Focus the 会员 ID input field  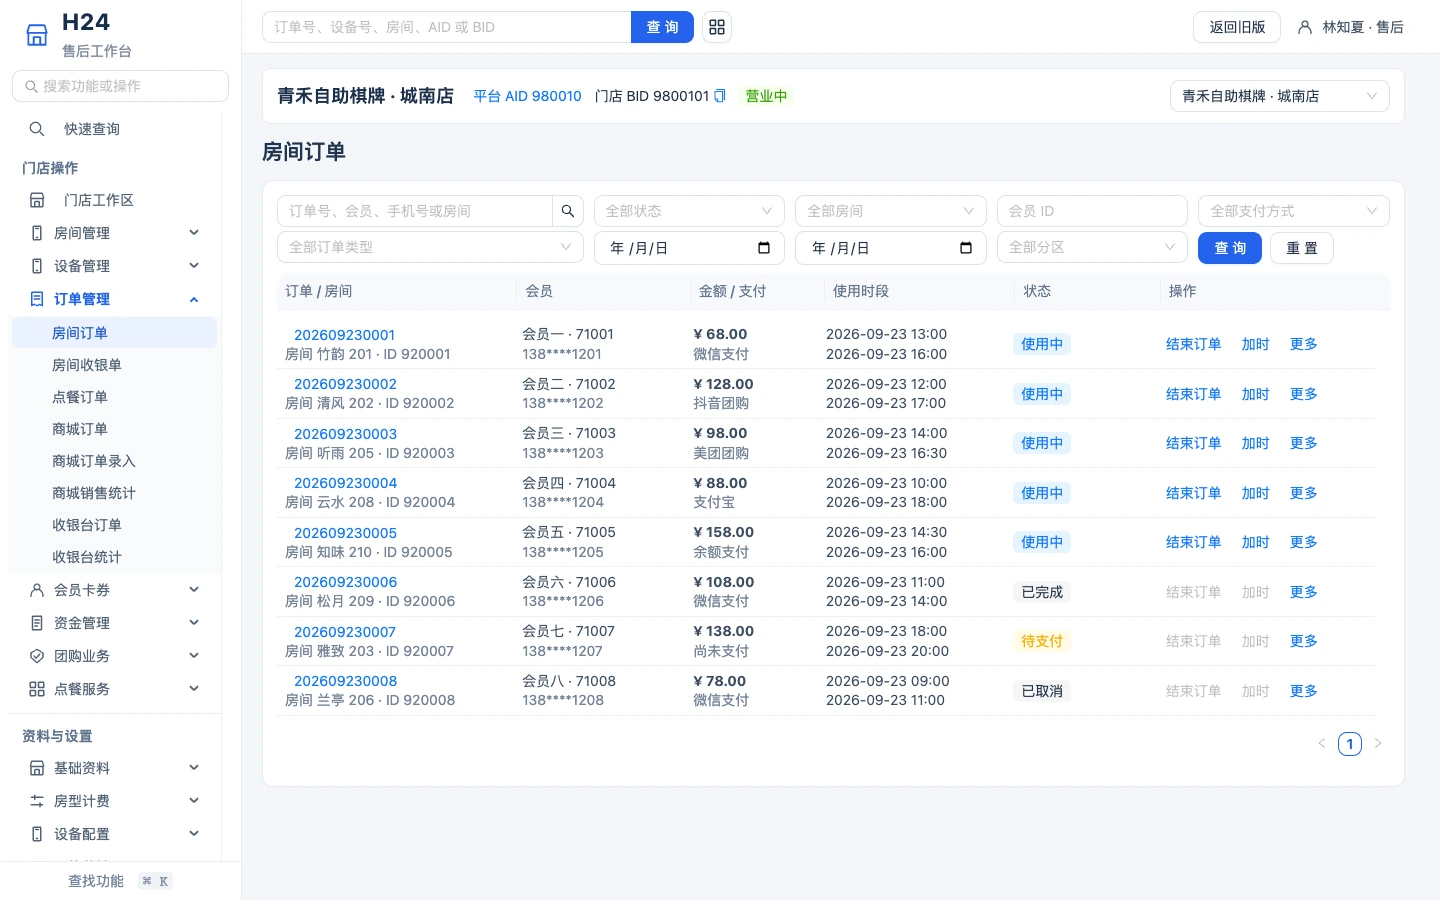click(1092, 211)
